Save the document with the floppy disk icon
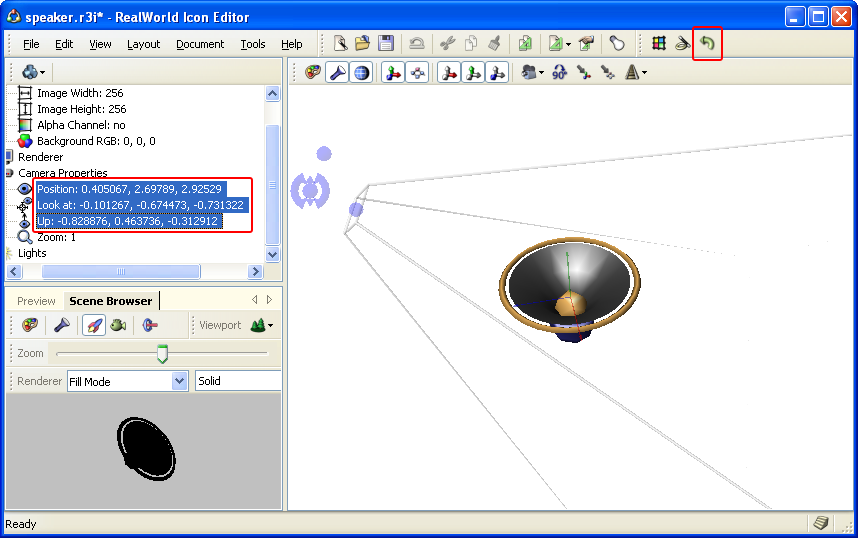The width and height of the screenshot is (858, 538). [x=386, y=43]
